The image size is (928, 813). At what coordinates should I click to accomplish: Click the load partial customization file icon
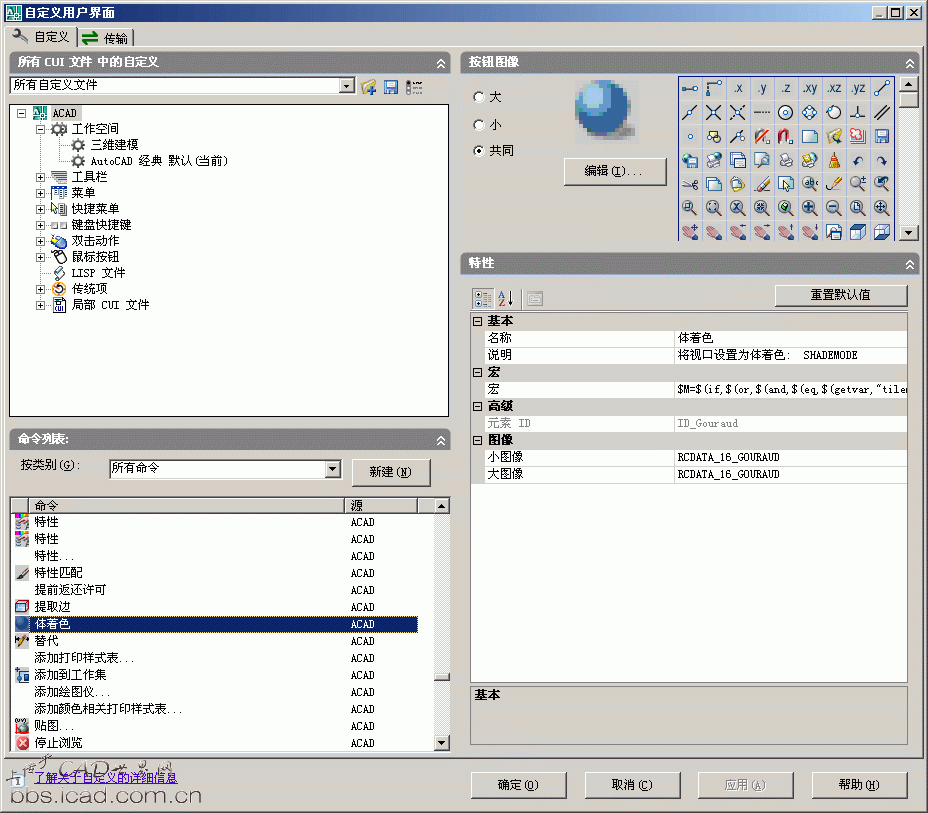tap(369, 87)
